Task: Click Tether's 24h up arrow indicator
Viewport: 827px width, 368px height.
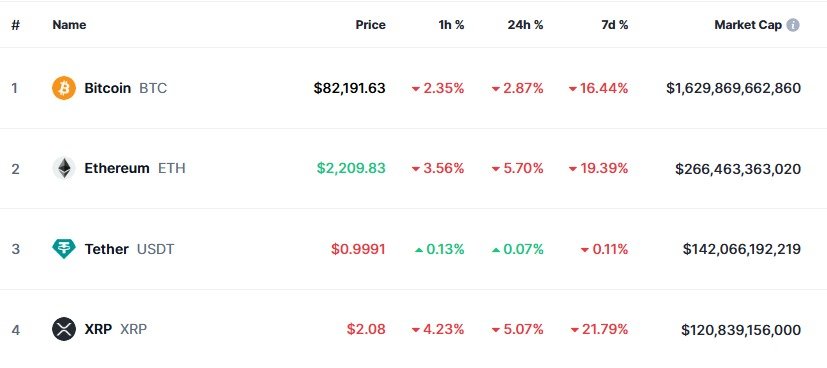Action: click(x=495, y=250)
